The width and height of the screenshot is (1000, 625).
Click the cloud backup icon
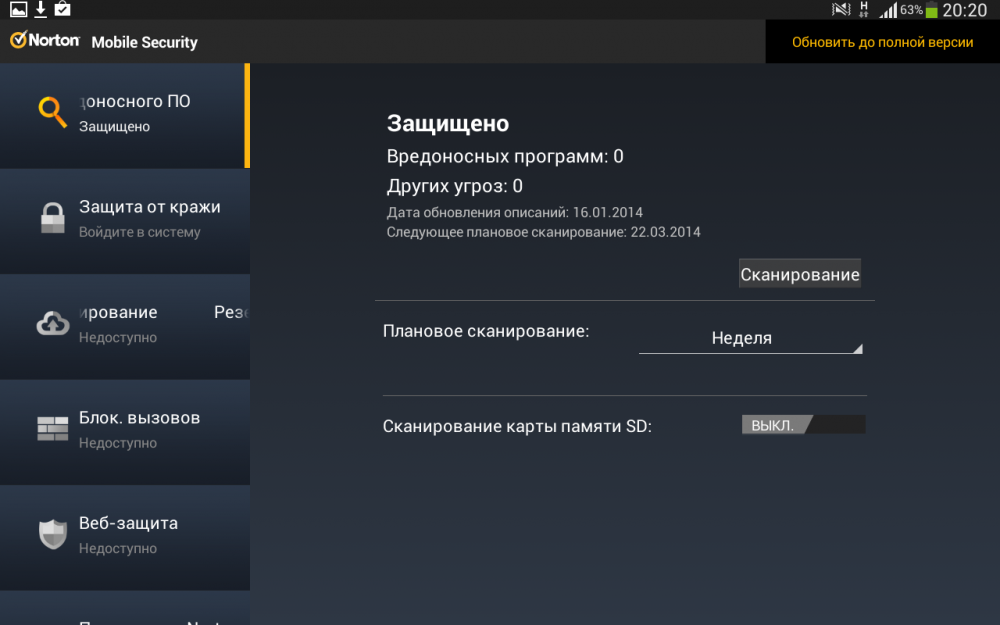click(52, 323)
